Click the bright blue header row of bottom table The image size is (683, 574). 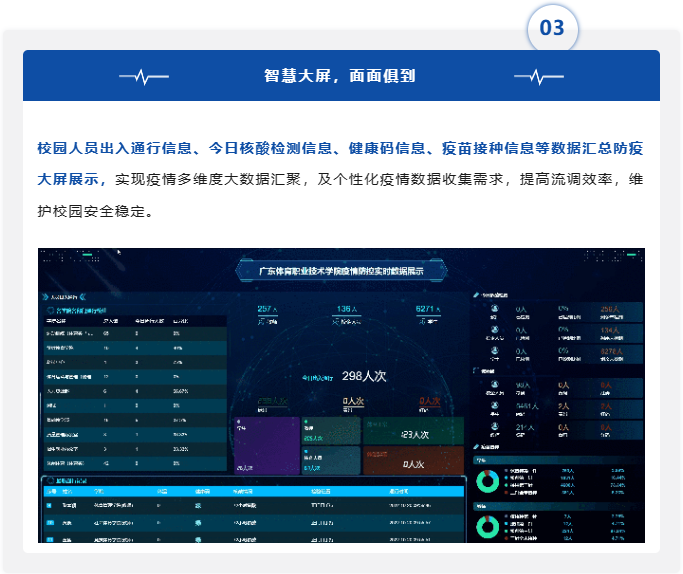pos(252,492)
